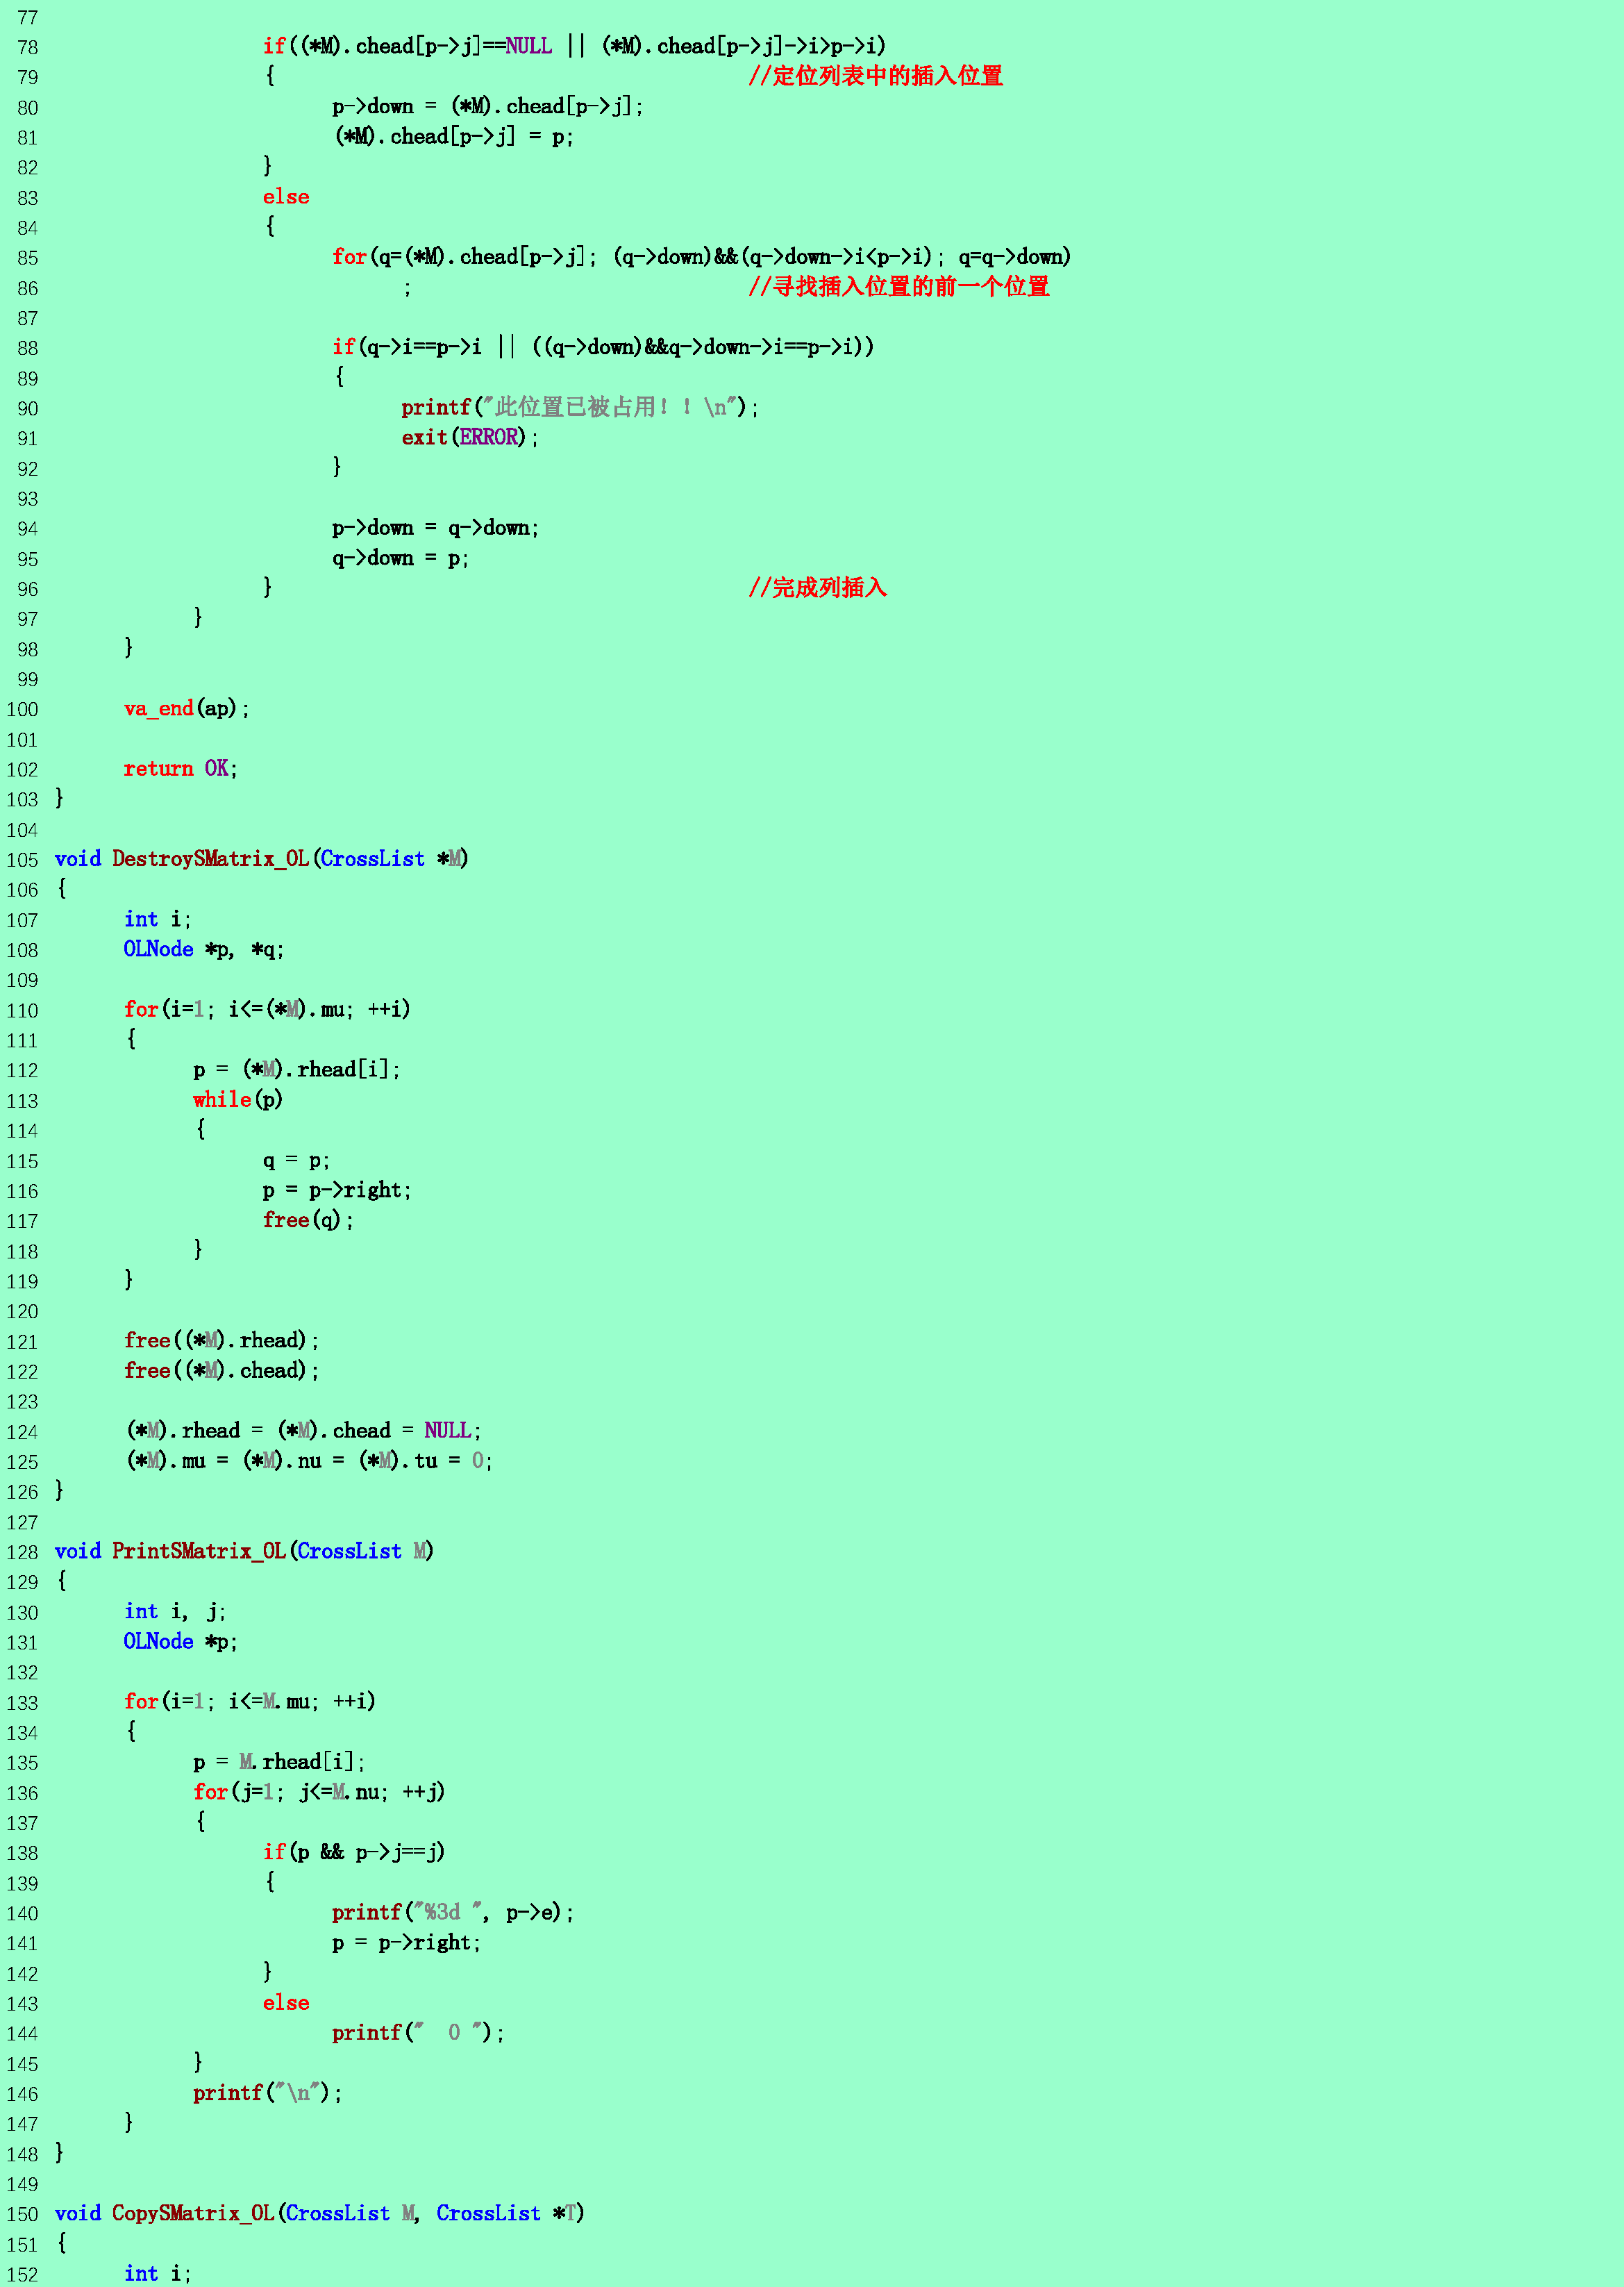Viewport: 1624px width, 2287px height.
Task: Click line number 105 in the gutter
Action: [x=22, y=860]
